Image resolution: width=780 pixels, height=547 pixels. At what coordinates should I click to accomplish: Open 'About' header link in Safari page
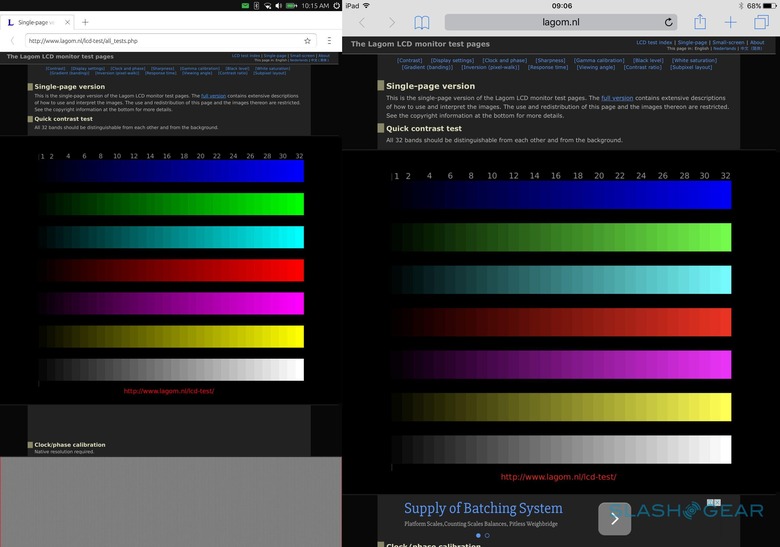click(x=757, y=43)
